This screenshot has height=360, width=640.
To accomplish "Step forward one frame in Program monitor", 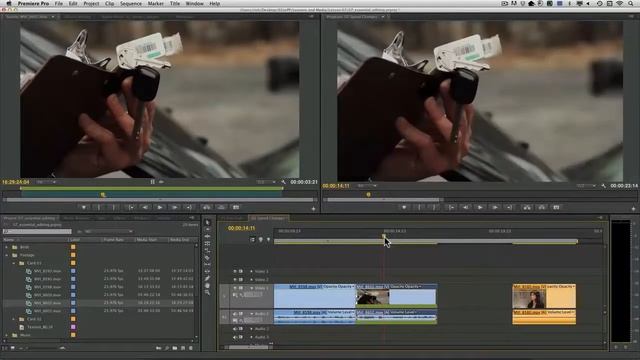I will [x=495, y=207].
